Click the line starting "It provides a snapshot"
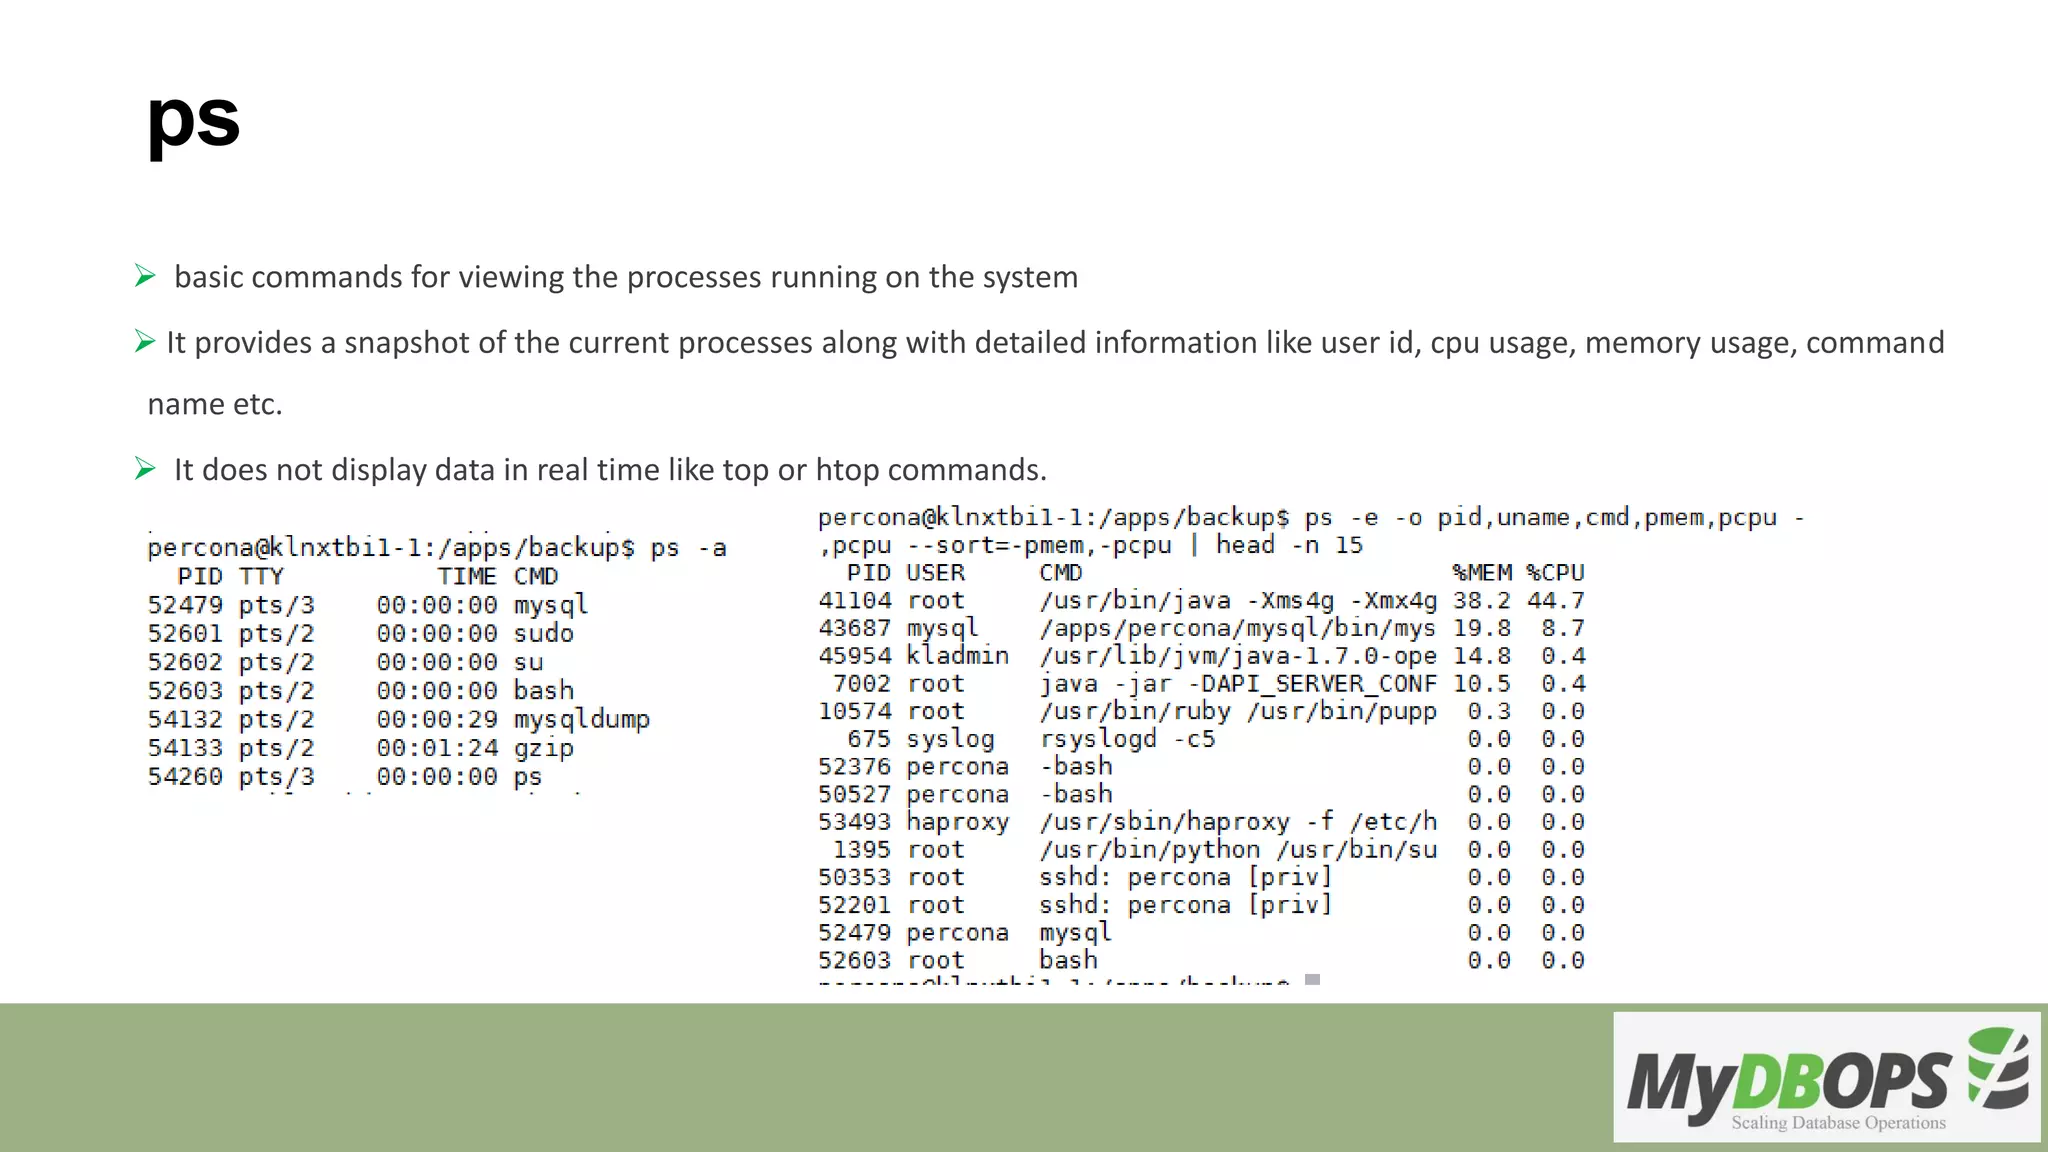The height and width of the screenshot is (1152, 2048). pos(1055,343)
